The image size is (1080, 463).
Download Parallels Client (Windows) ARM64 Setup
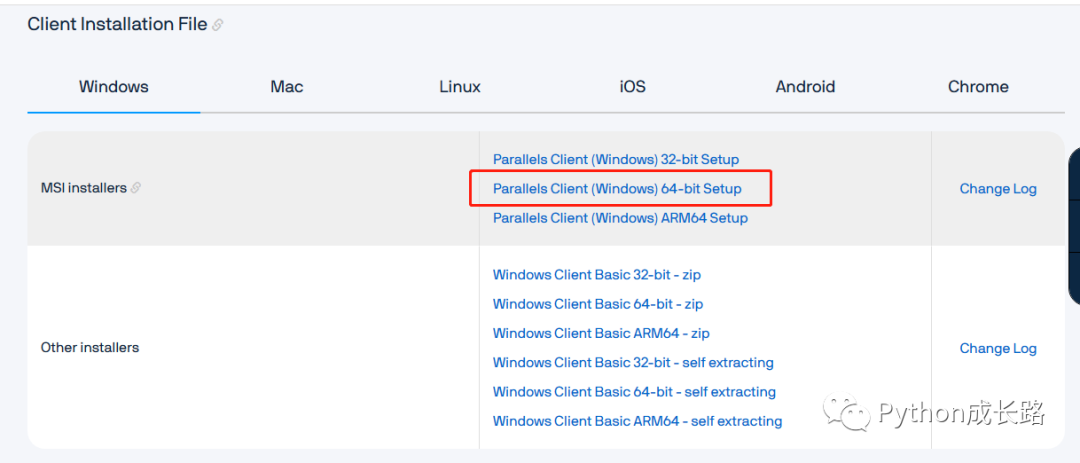click(620, 217)
